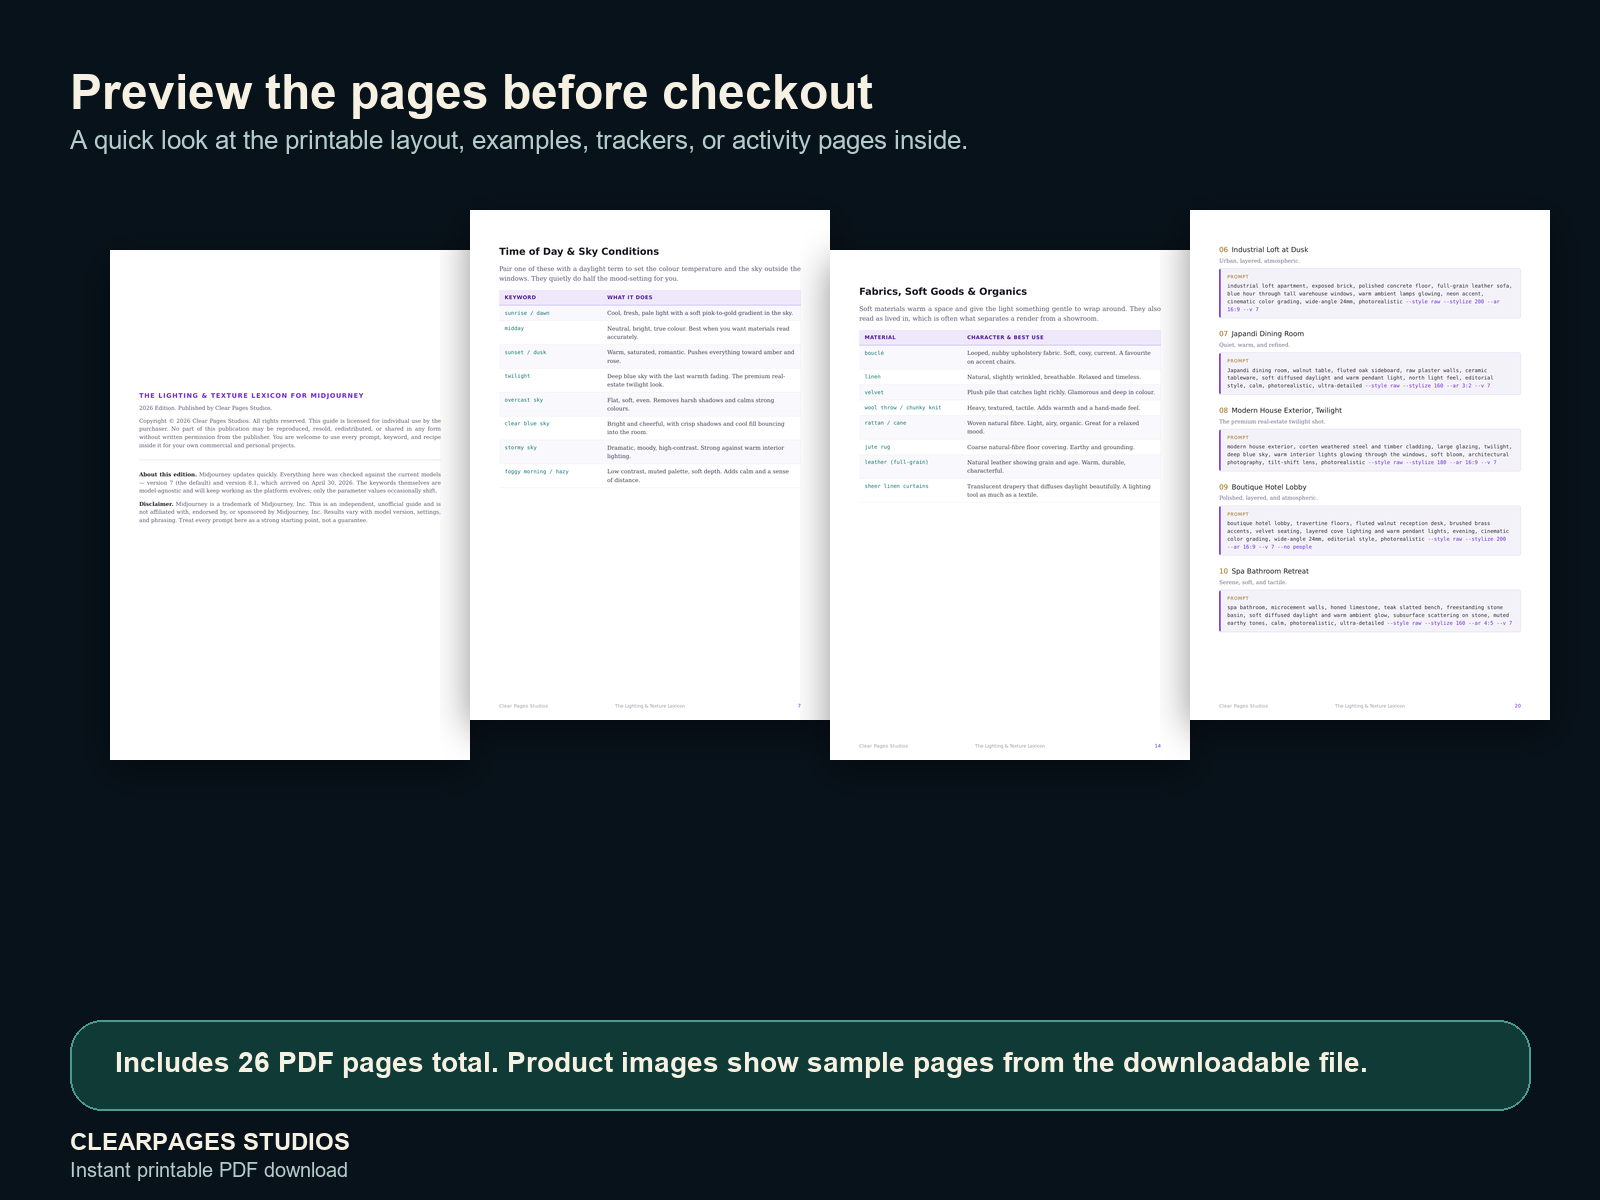Select the 'leather (full-grain)' material cell
The image size is (1600, 1200).
896,462
